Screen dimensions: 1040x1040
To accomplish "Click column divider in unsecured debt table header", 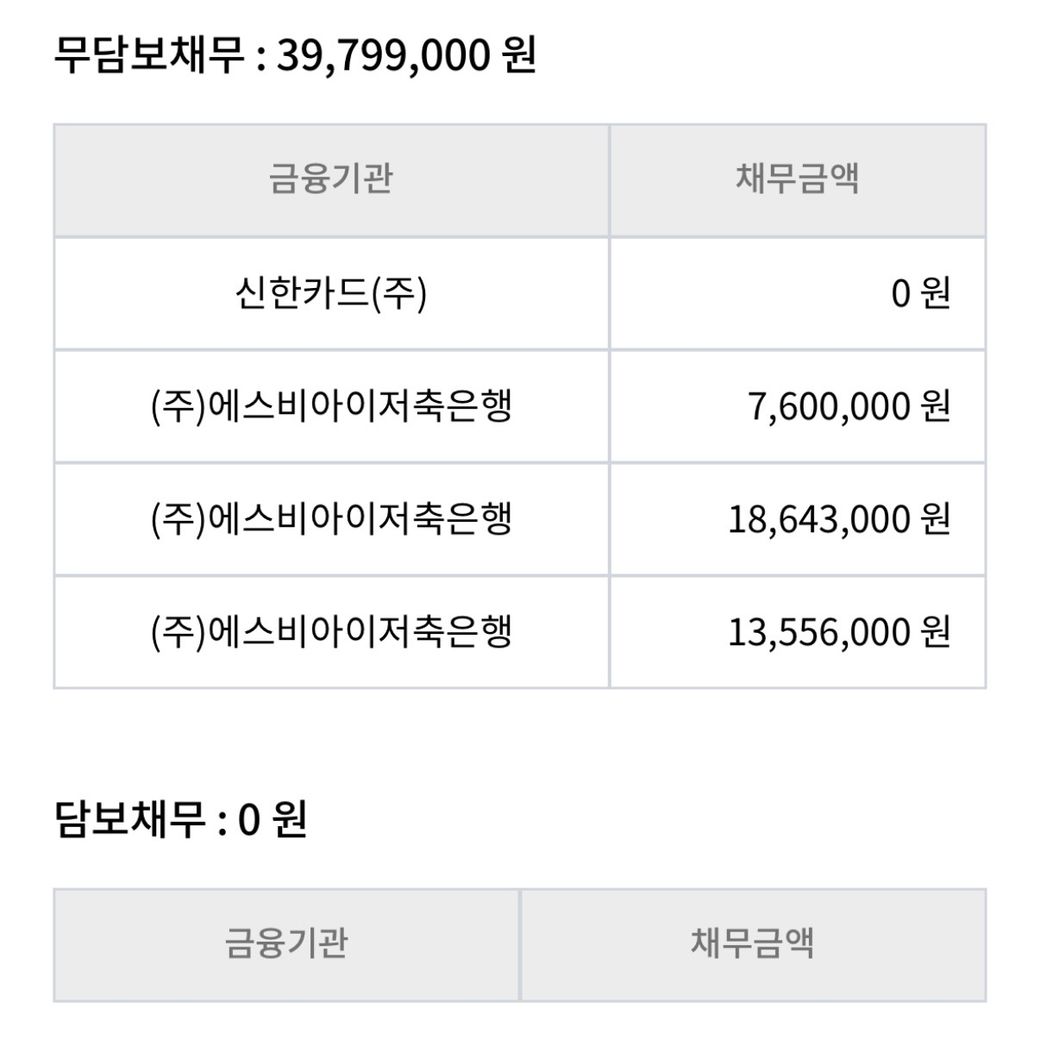I will [x=609, y=180].
